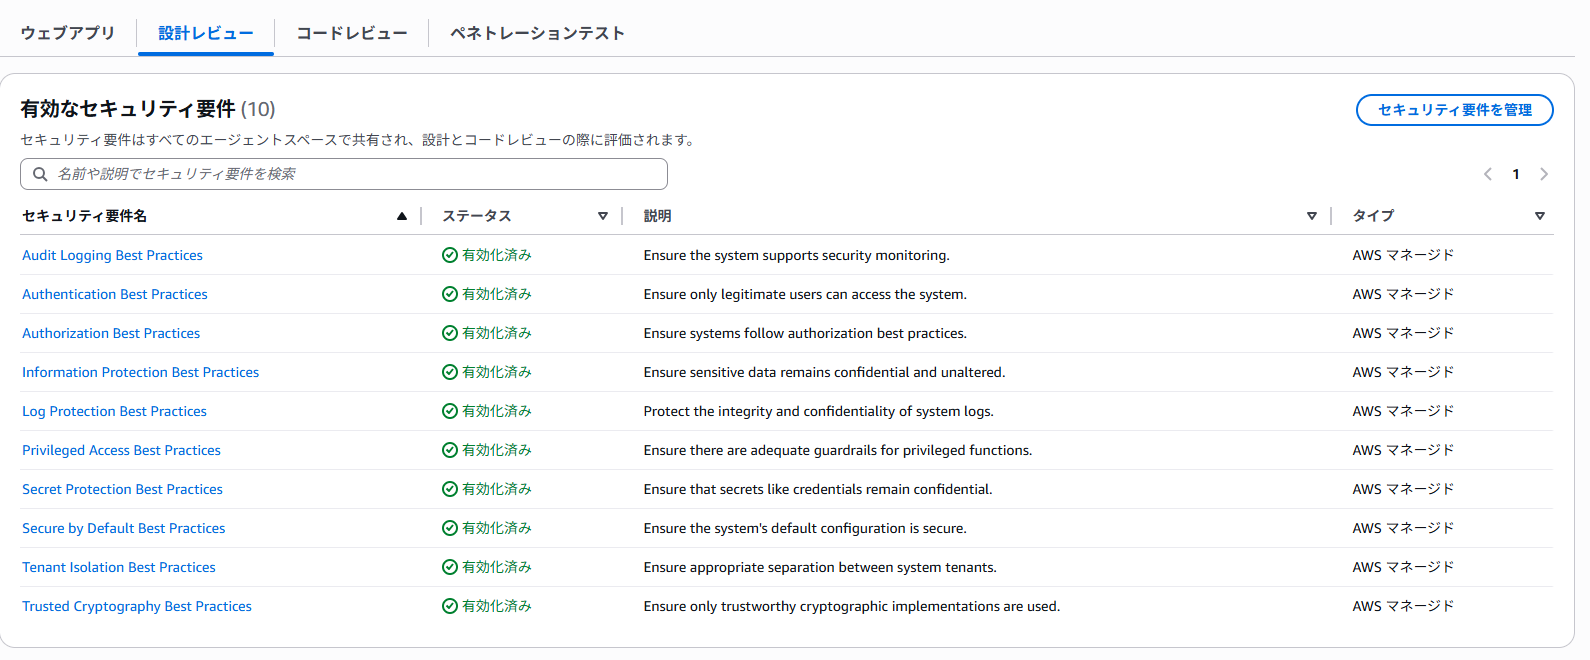Viewport: 1590px width, 660px height.
Task: Click the セキュリティ要件を管理 button
Action: [x=1454, y=110]
